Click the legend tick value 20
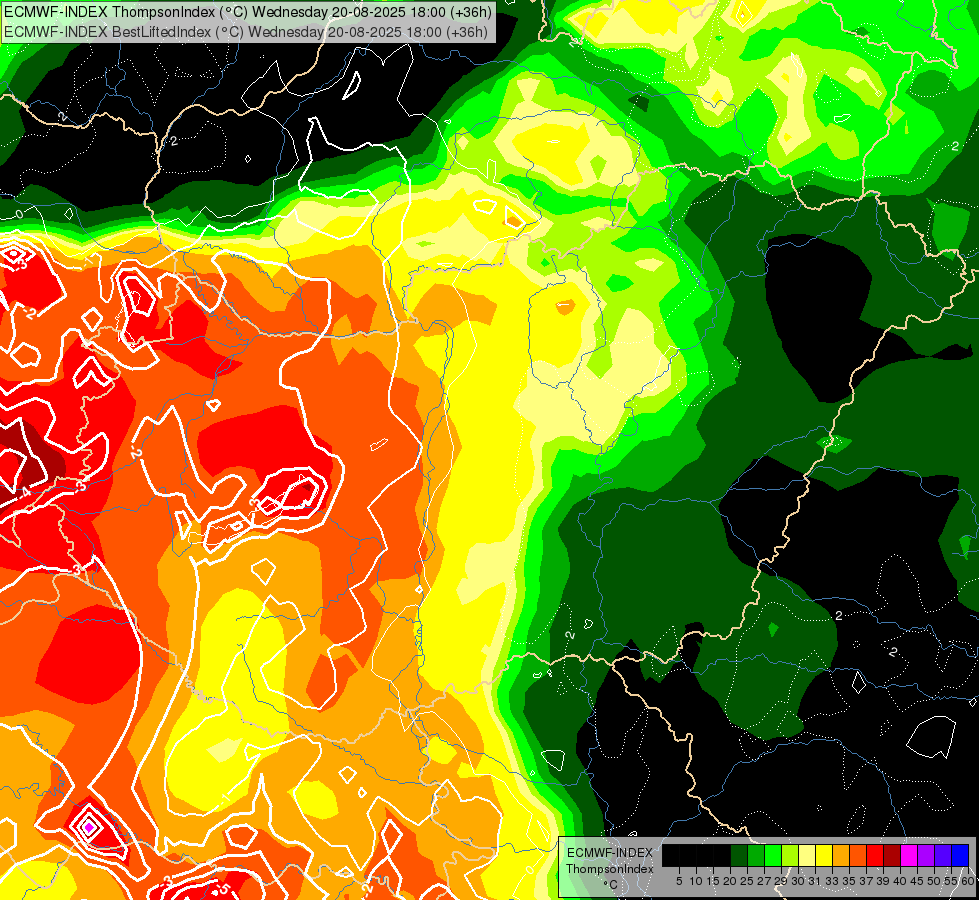Screen dimensions: 979x900 coord(730,881)
